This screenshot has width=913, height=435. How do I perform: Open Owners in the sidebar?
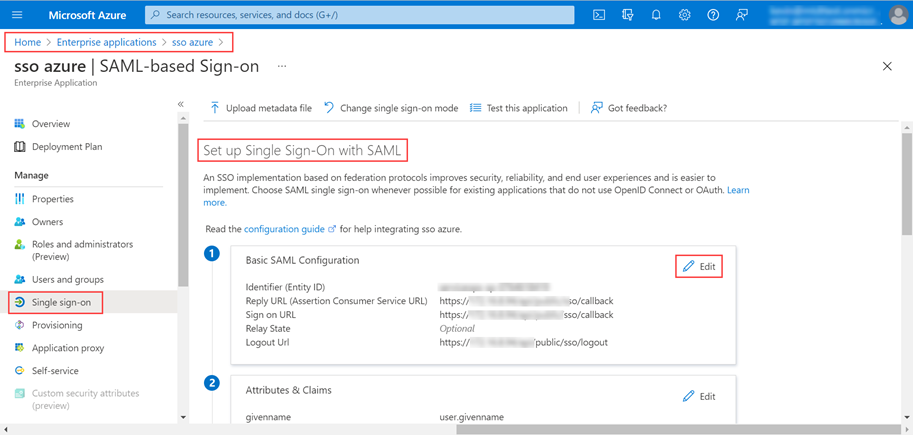tap(47, 222)
